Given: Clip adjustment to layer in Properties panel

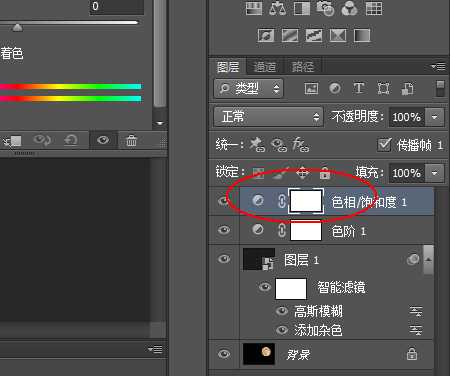Looking at the screenshot, I should [13, 141].
